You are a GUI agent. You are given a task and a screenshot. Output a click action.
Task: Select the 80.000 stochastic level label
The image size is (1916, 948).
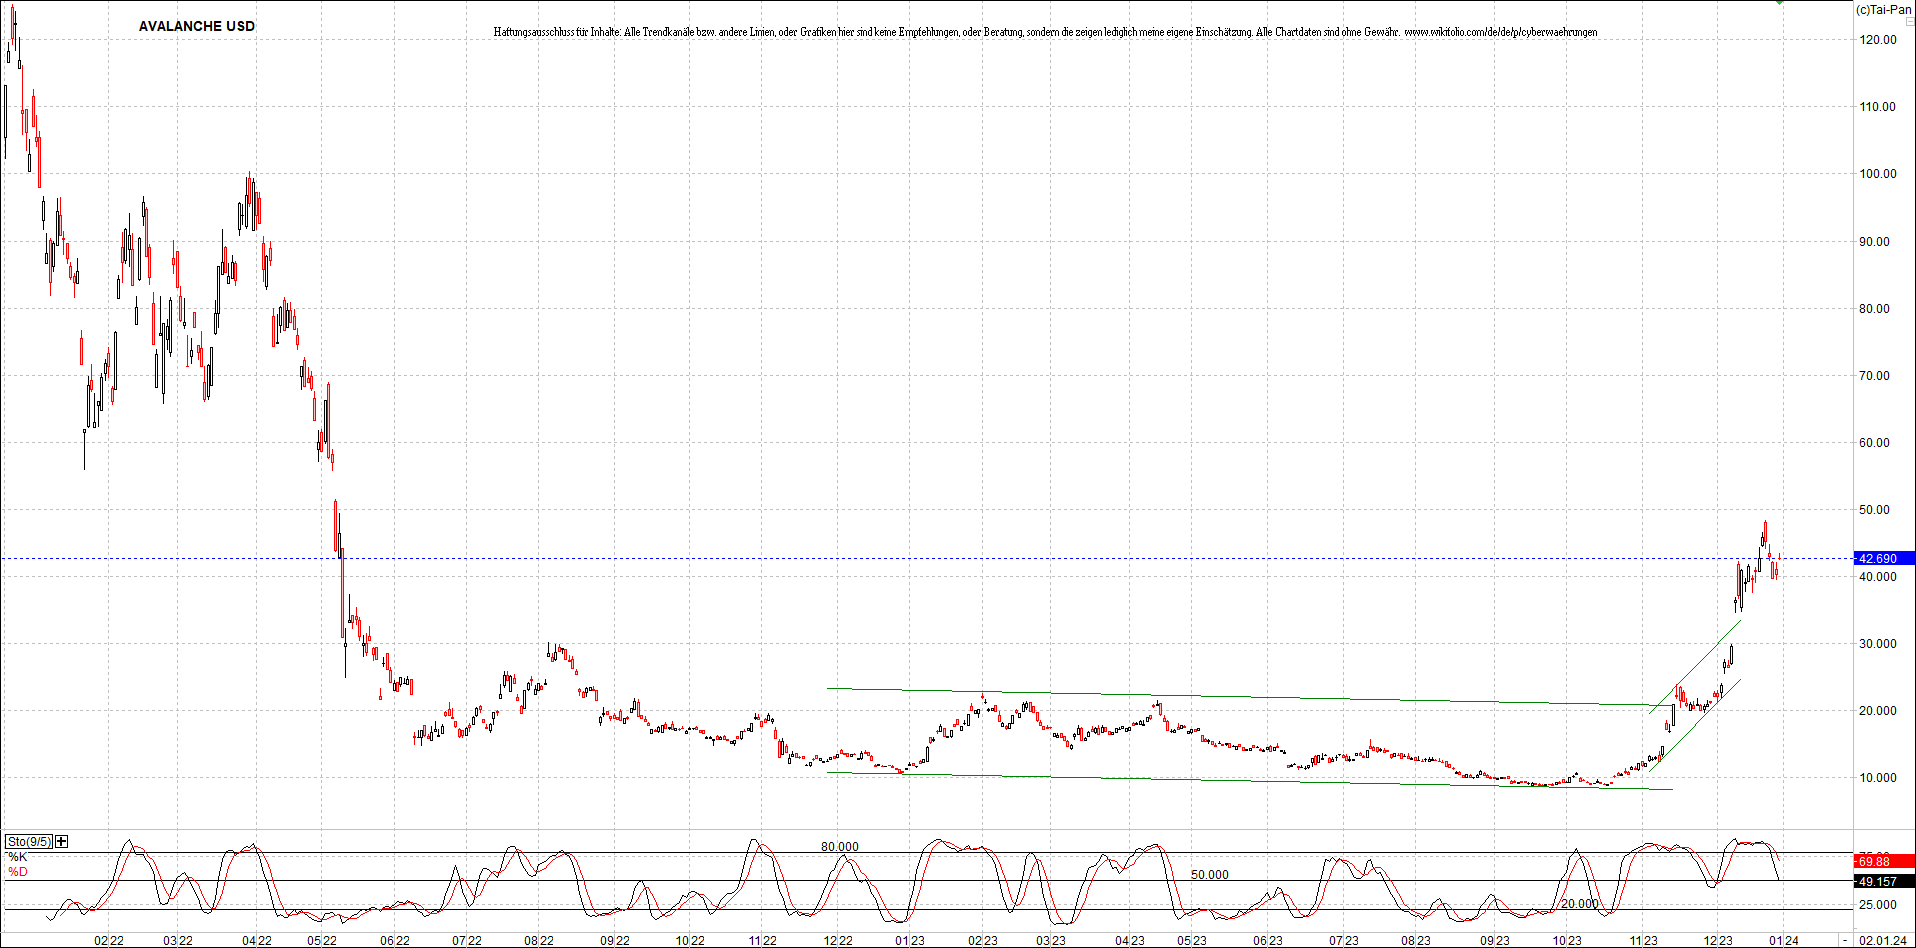coord(839,847)
